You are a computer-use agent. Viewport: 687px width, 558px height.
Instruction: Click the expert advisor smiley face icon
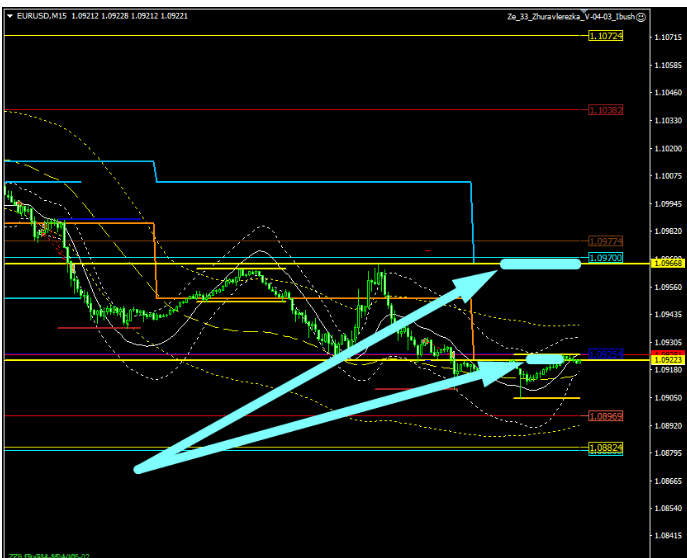[x=641, y=17]
